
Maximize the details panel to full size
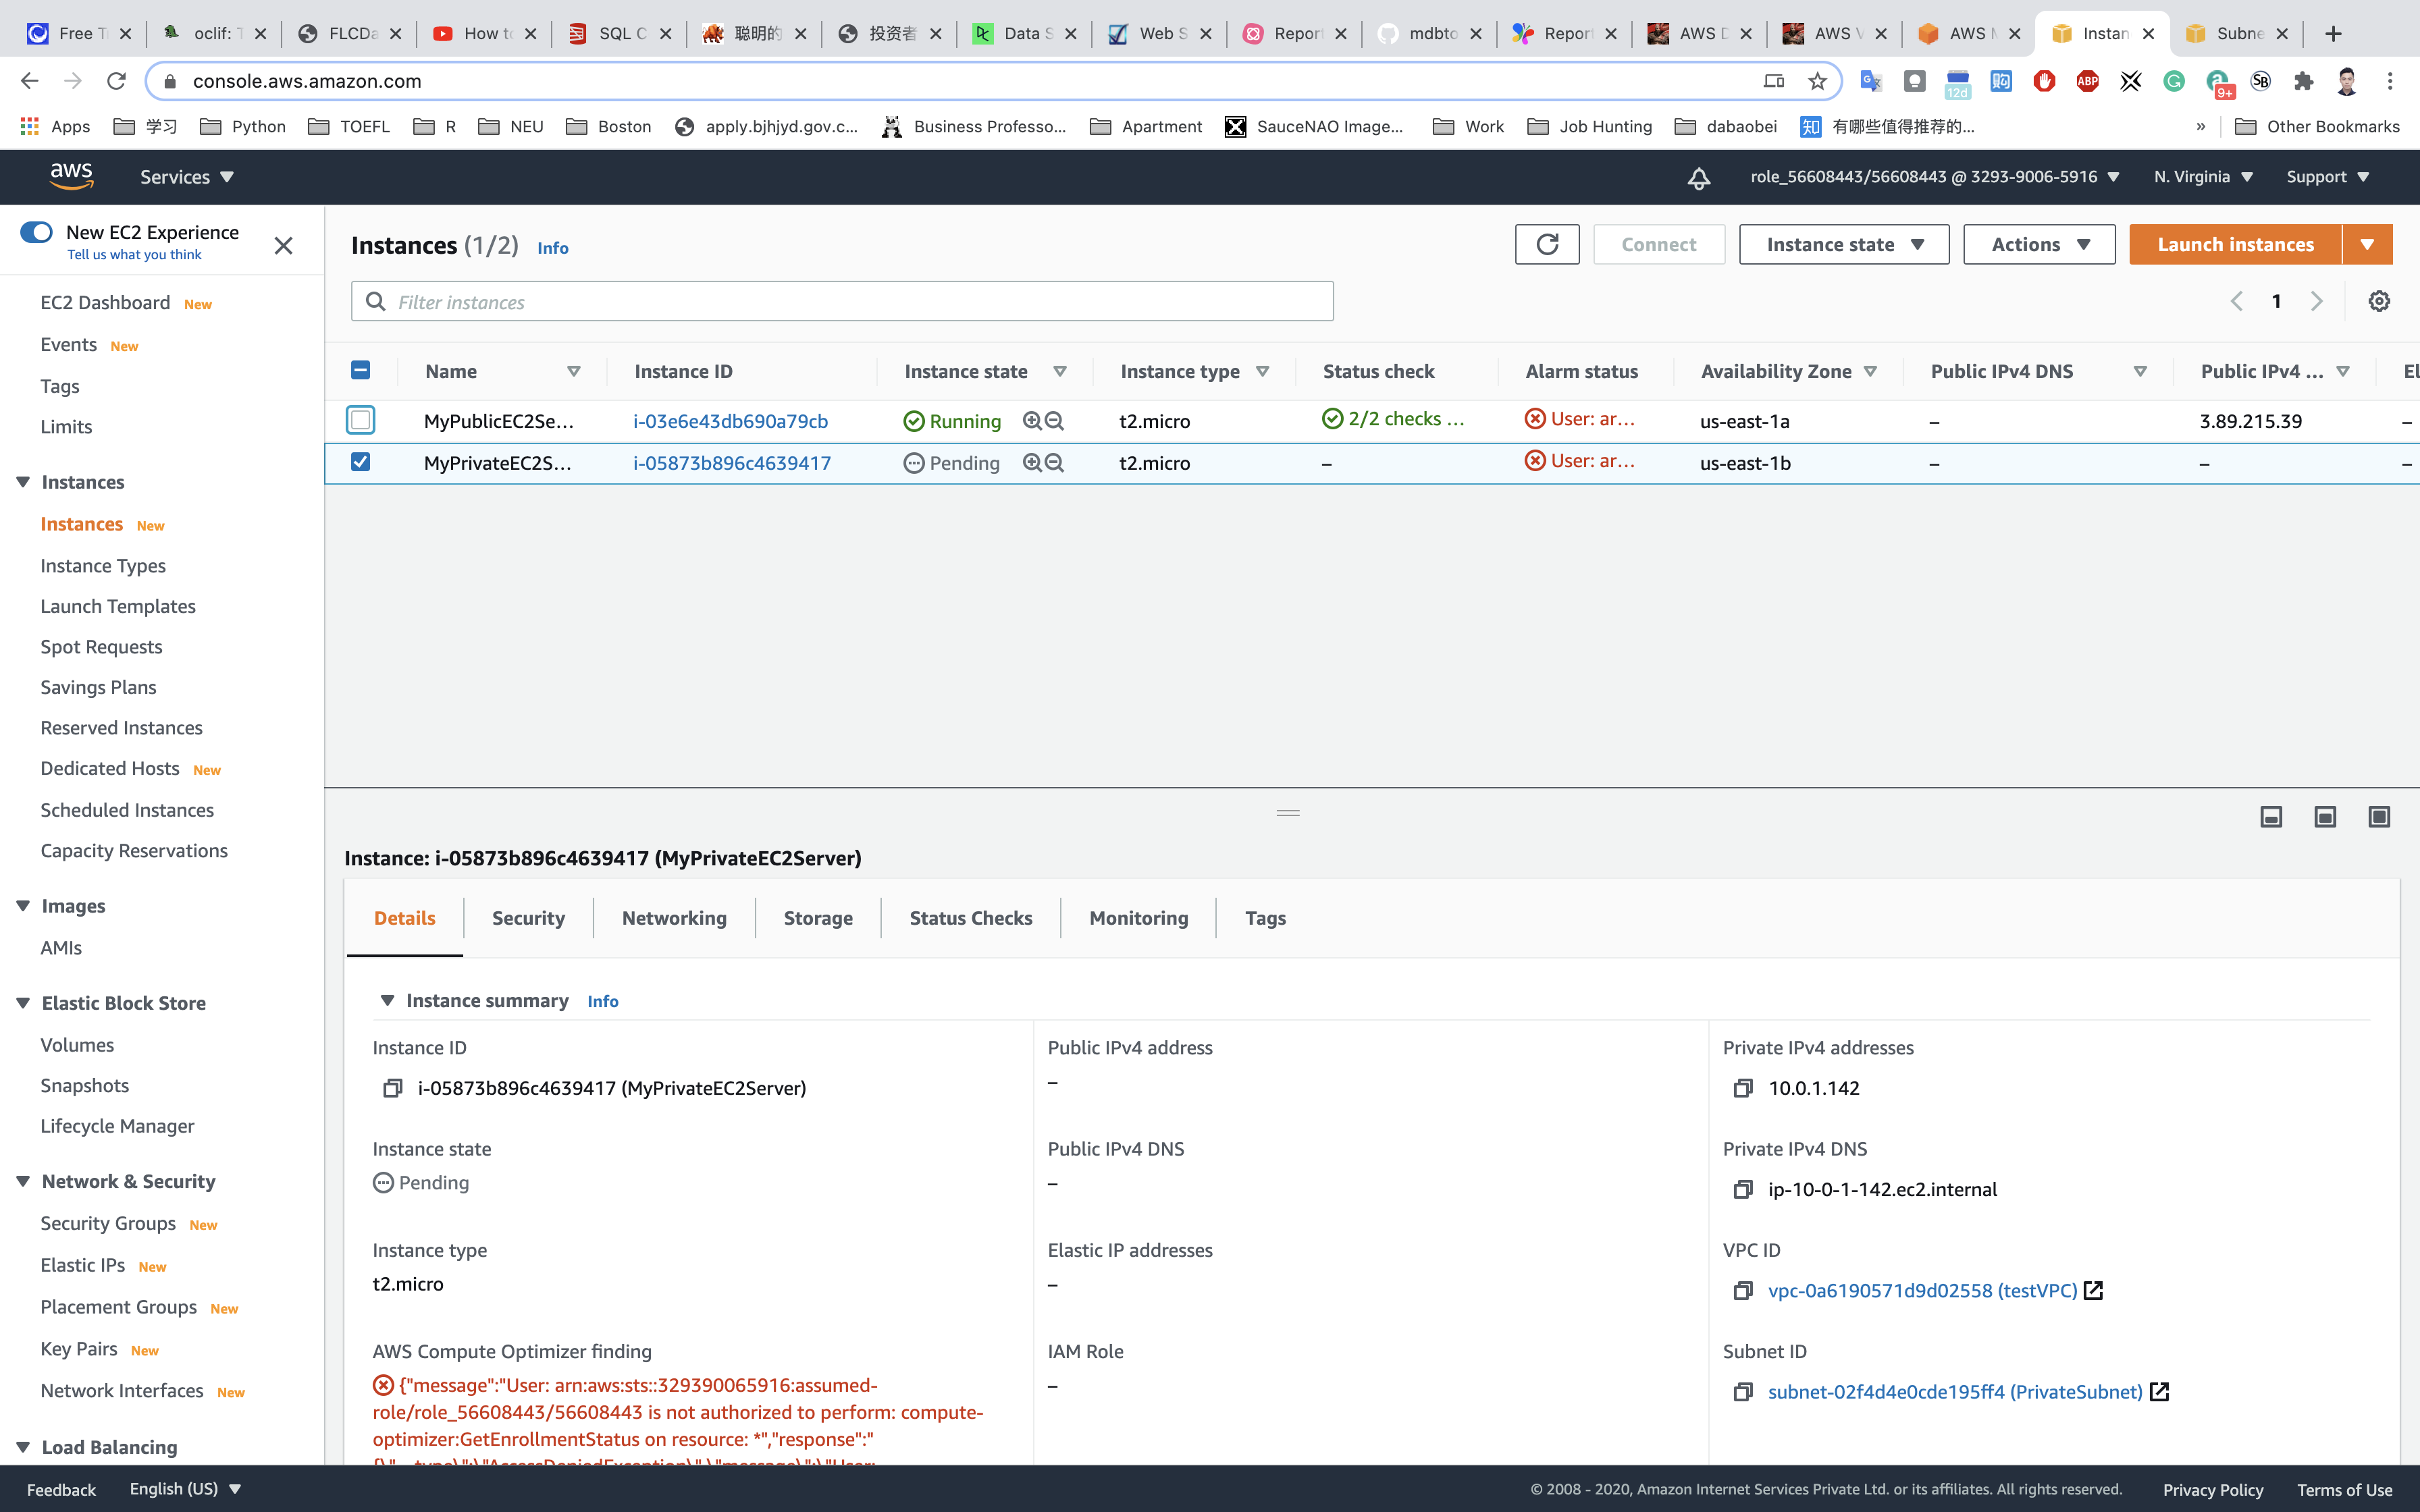(2379, 817)
